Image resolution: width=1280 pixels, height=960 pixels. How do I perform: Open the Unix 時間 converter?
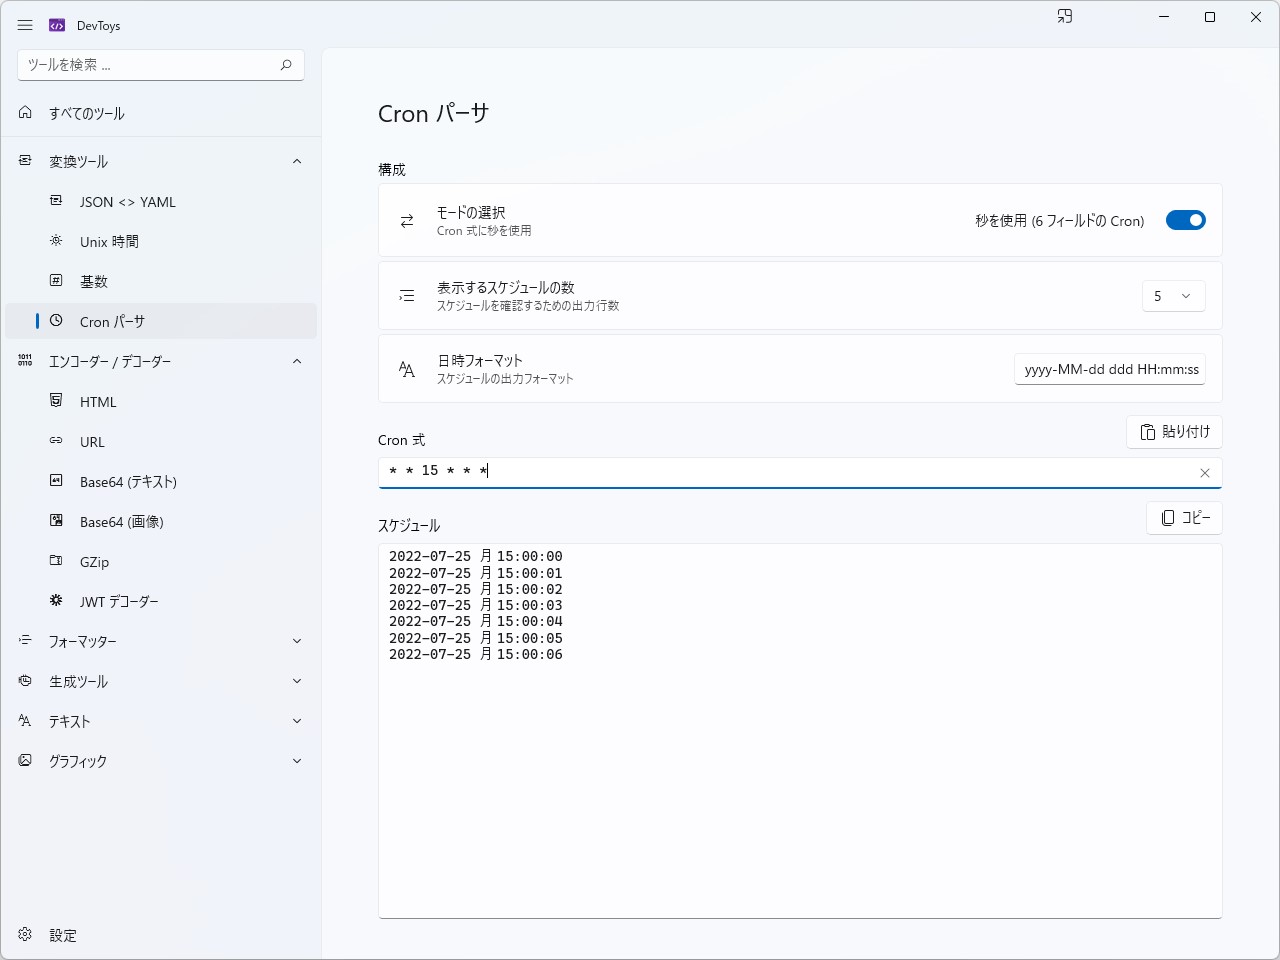[107, 241]
